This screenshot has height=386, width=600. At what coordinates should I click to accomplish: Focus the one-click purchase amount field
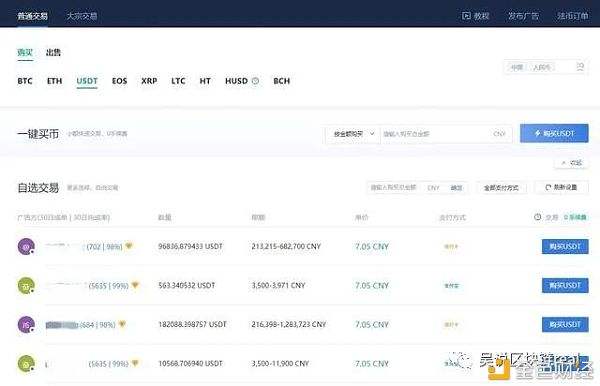coord(446,134)
